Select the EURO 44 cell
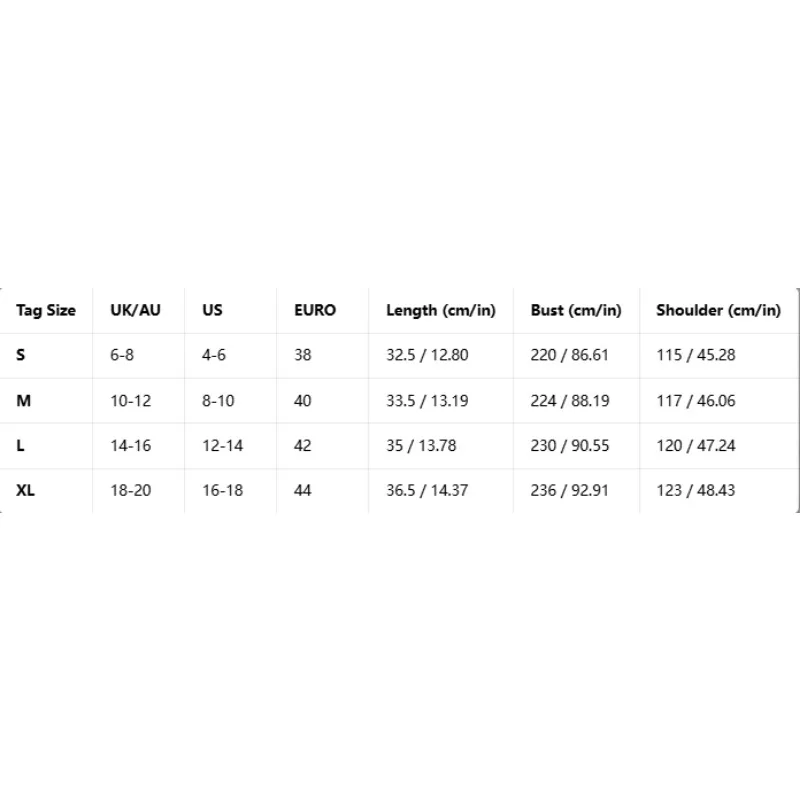 [303, 491]
